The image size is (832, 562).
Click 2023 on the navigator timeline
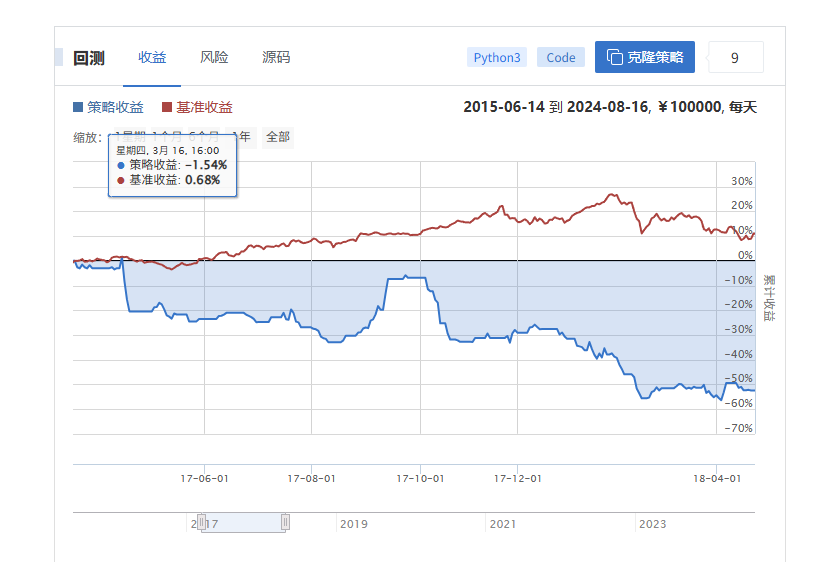(653, 524)
